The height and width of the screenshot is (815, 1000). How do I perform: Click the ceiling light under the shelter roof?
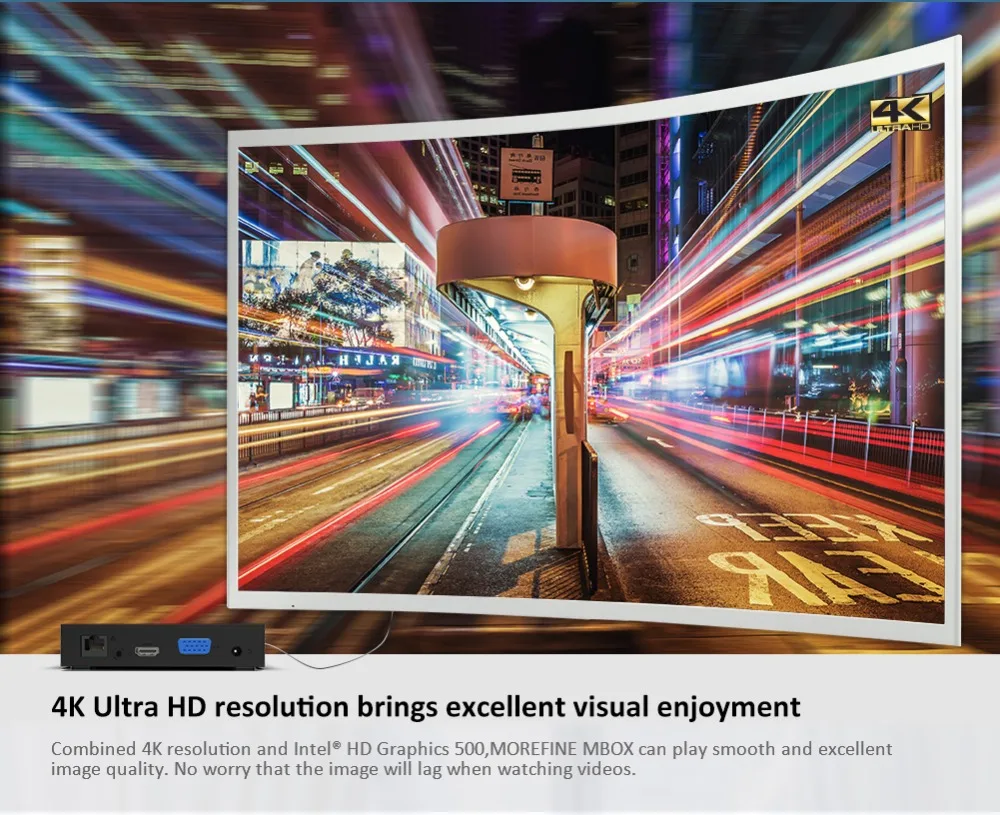[x=524, y=284]
